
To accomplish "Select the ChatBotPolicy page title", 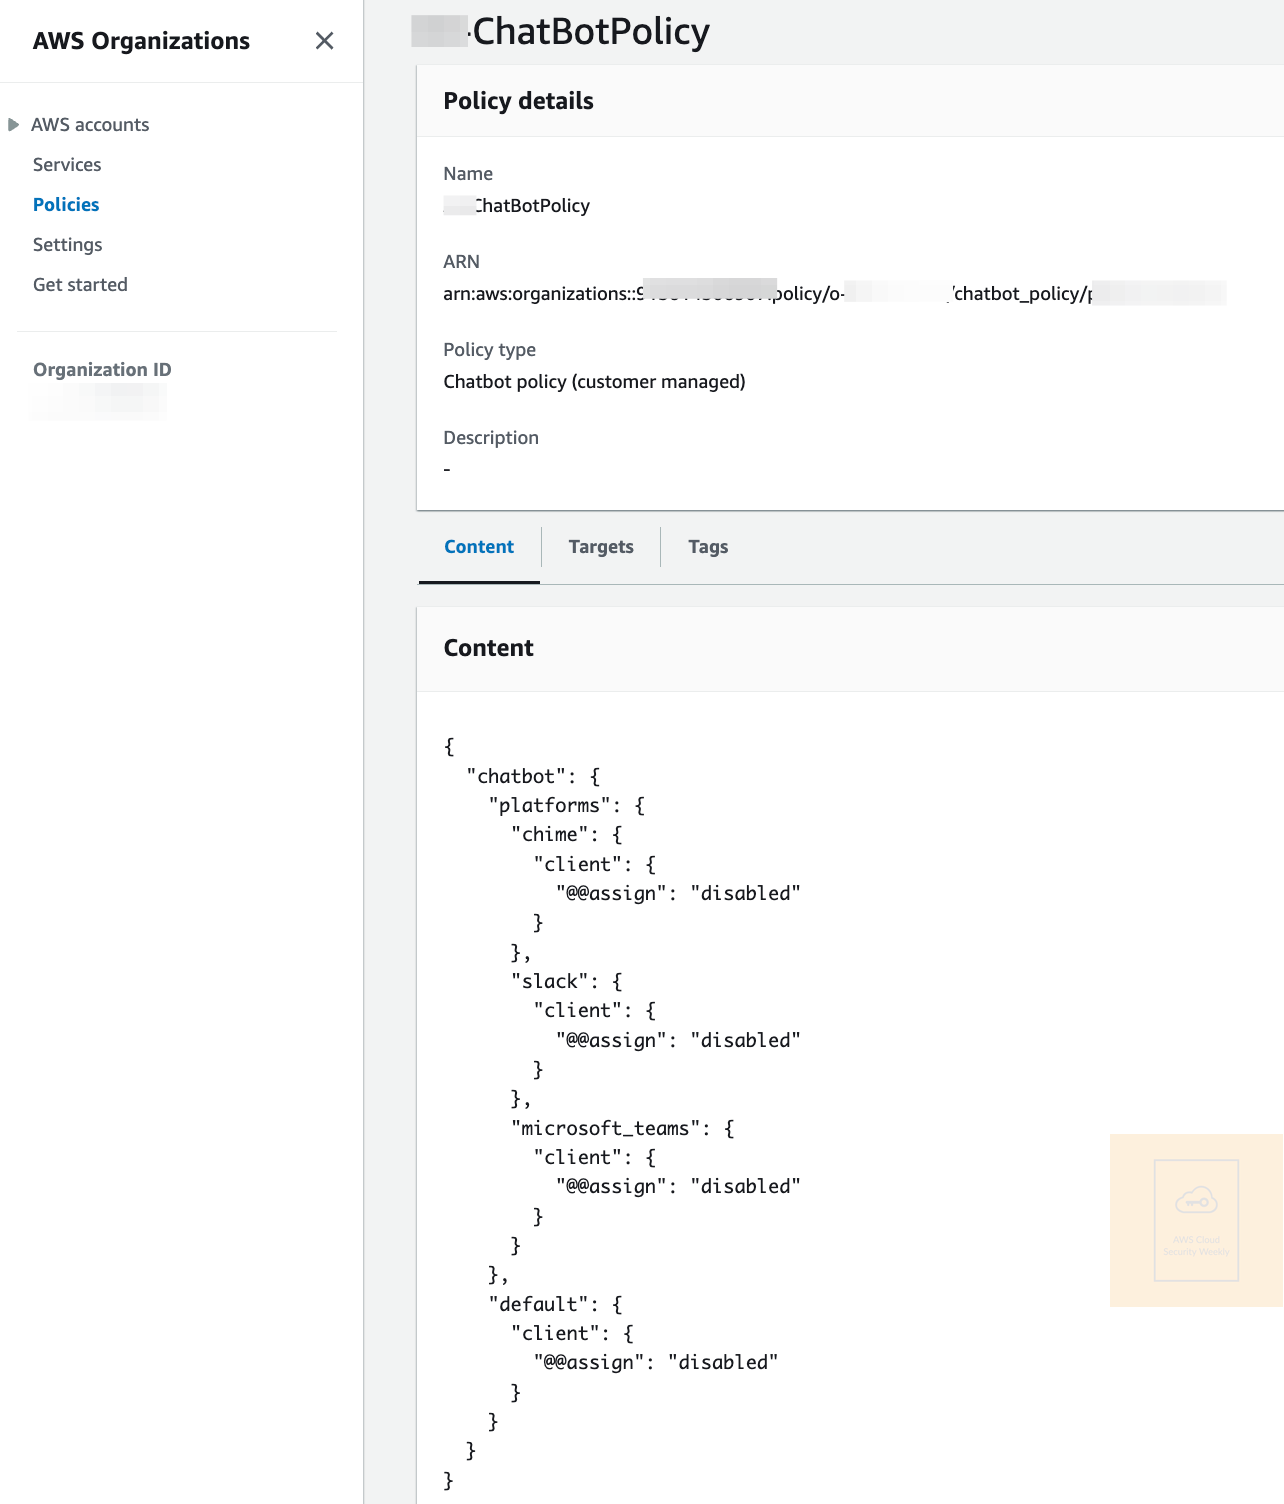I will (561, 32).
